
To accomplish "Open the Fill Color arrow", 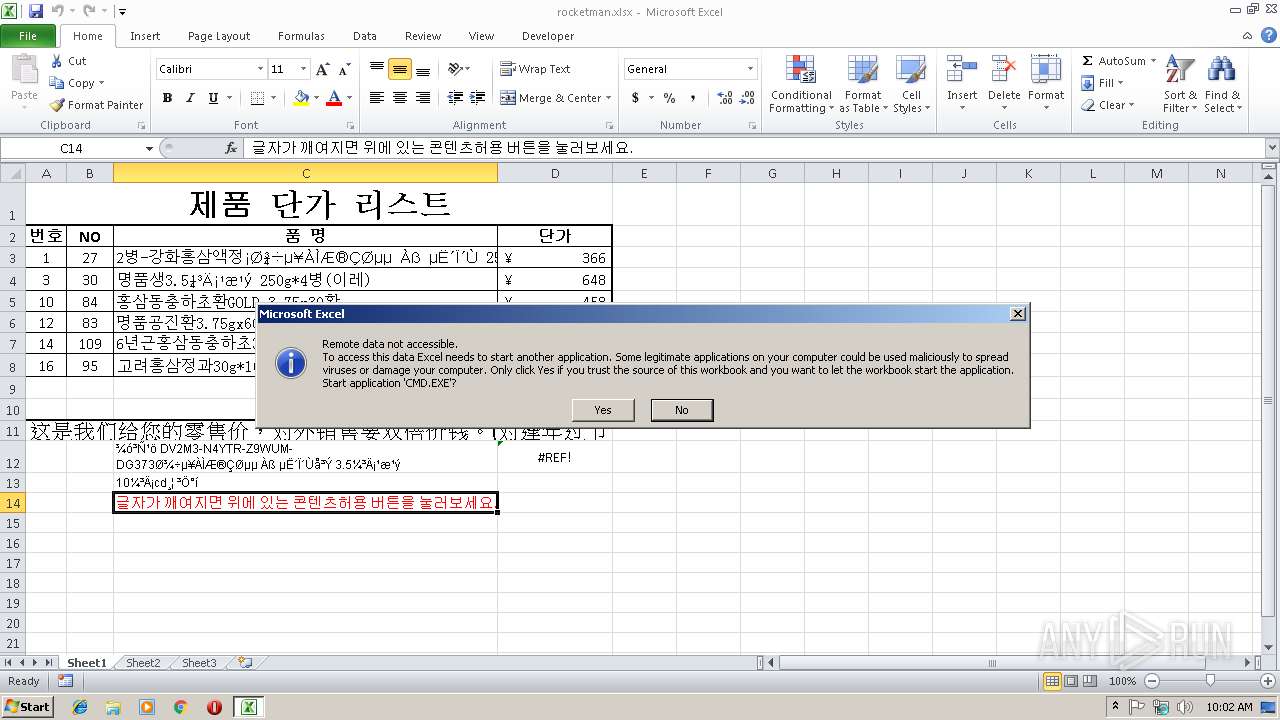I will (315, 98).
